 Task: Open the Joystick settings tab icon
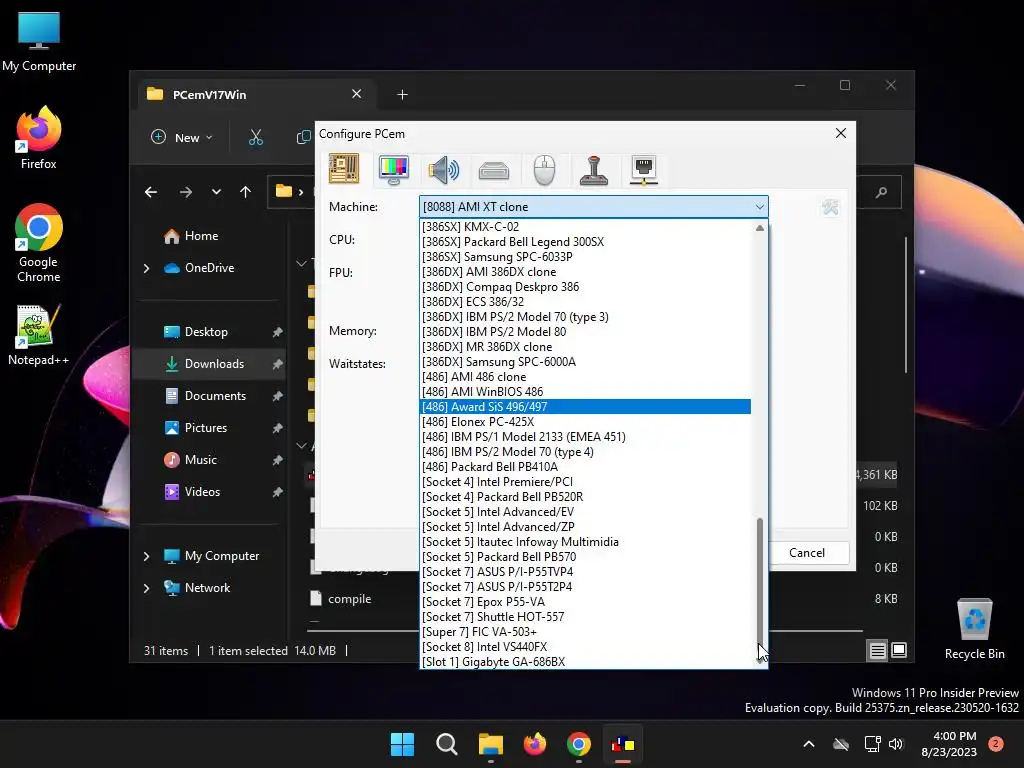pyautogui.click(x=594, y=170)
